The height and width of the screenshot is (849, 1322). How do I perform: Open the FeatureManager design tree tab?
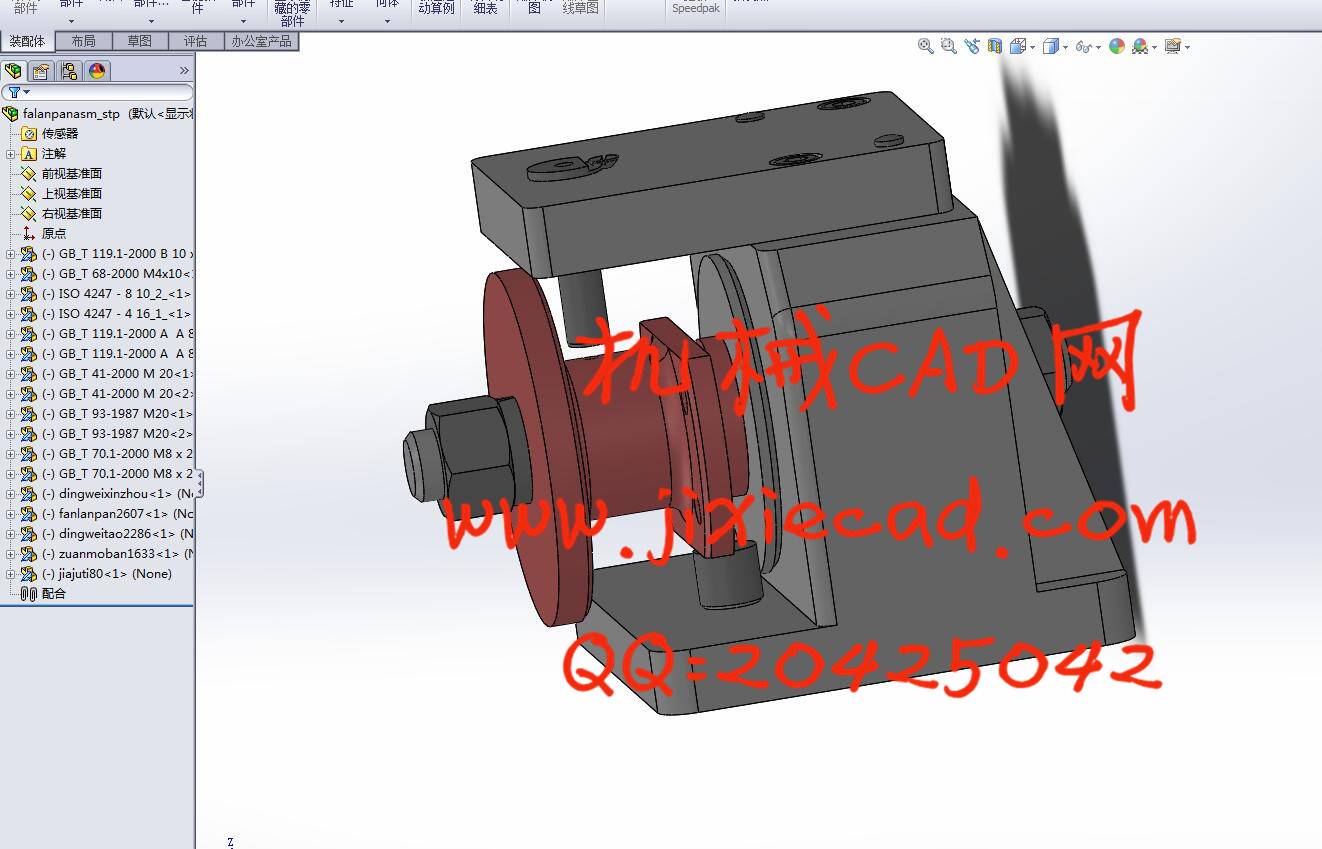pyautogui.click(x=13, y=71)
